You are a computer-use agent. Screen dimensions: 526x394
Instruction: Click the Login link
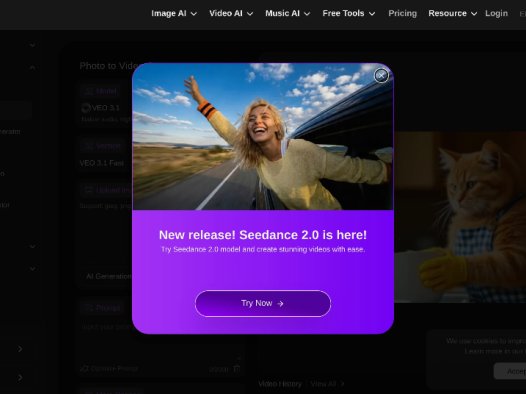coord(496,13)
